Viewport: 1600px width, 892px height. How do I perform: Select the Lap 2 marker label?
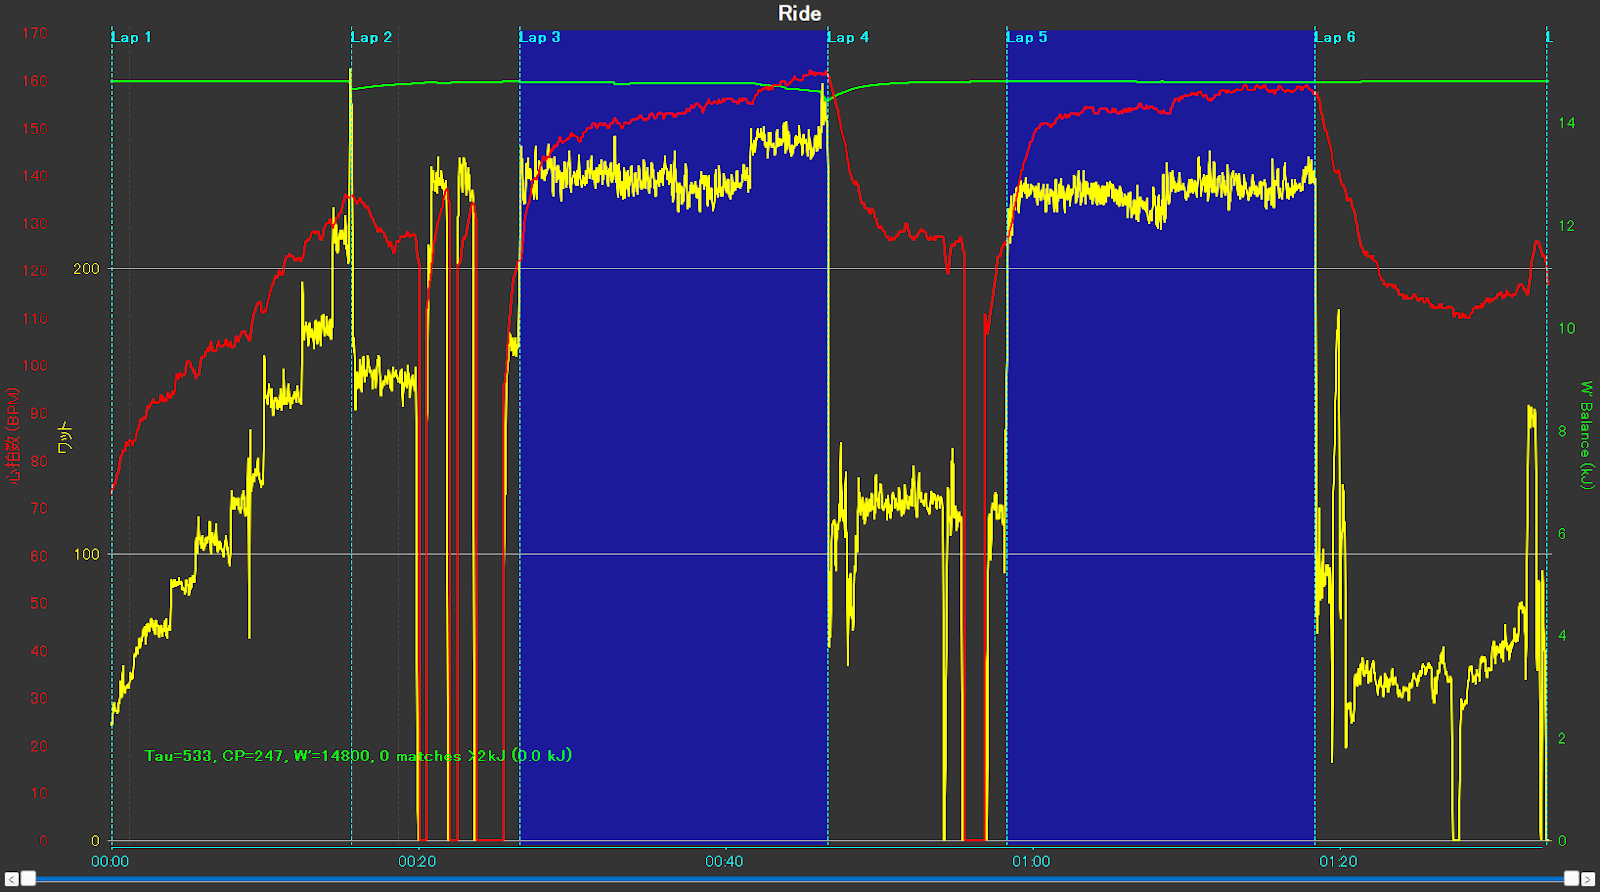(x=372, y=37)
